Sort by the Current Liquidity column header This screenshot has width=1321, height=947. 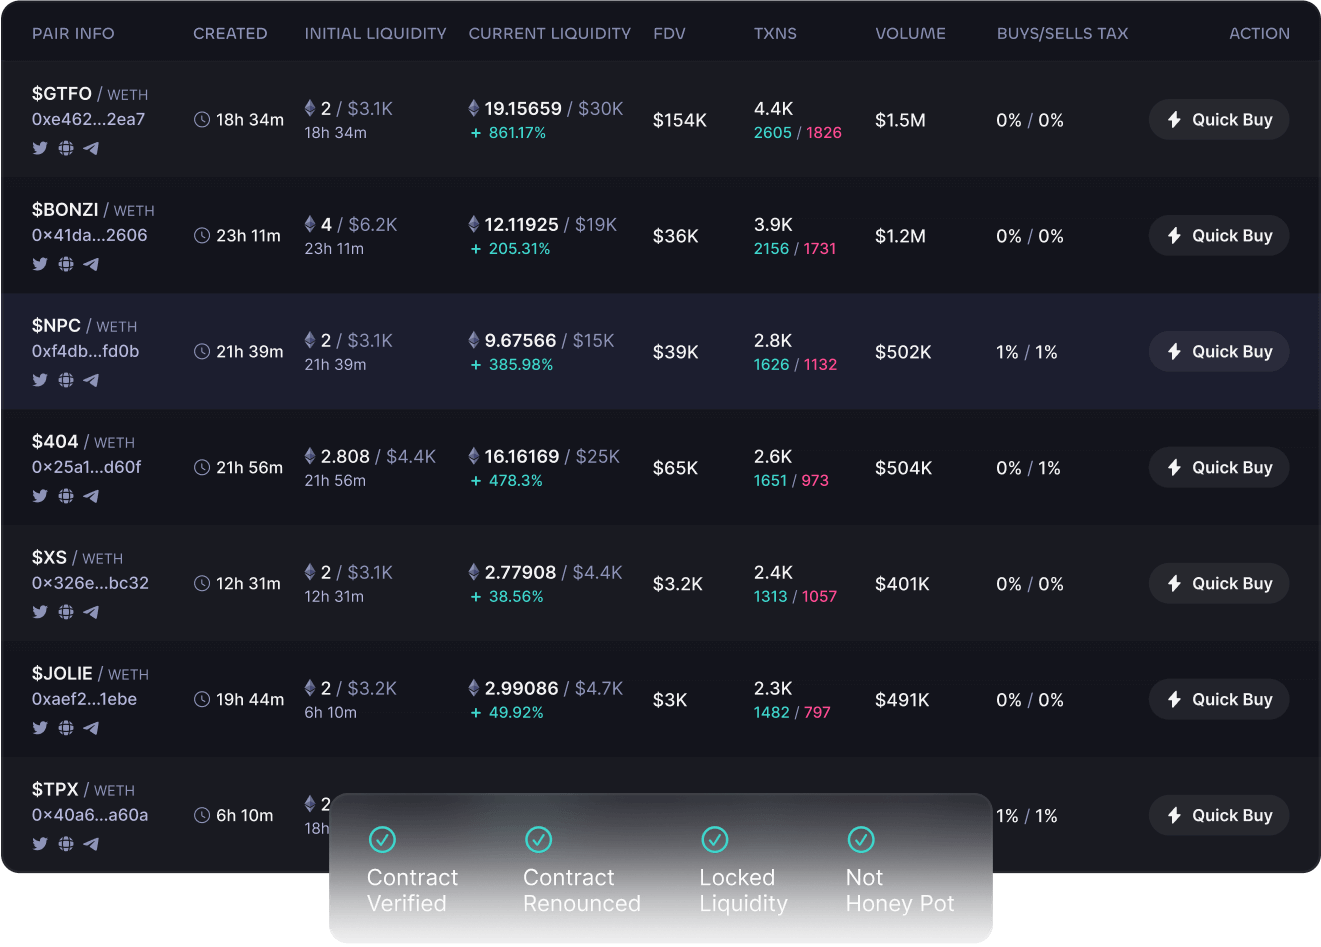pyautogui.click(x=549, y=33)
